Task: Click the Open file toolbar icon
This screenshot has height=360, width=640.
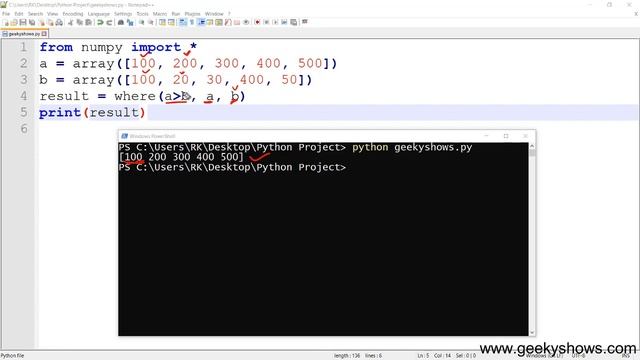Action: (x=14, y=22)
